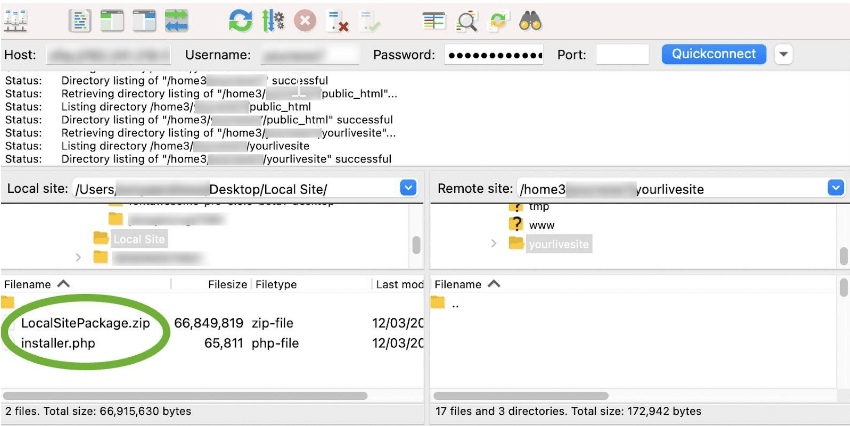Viewport: 850px width, 426px height.
Task: Refresh the file and folder lists
Action: pos(240,21)
